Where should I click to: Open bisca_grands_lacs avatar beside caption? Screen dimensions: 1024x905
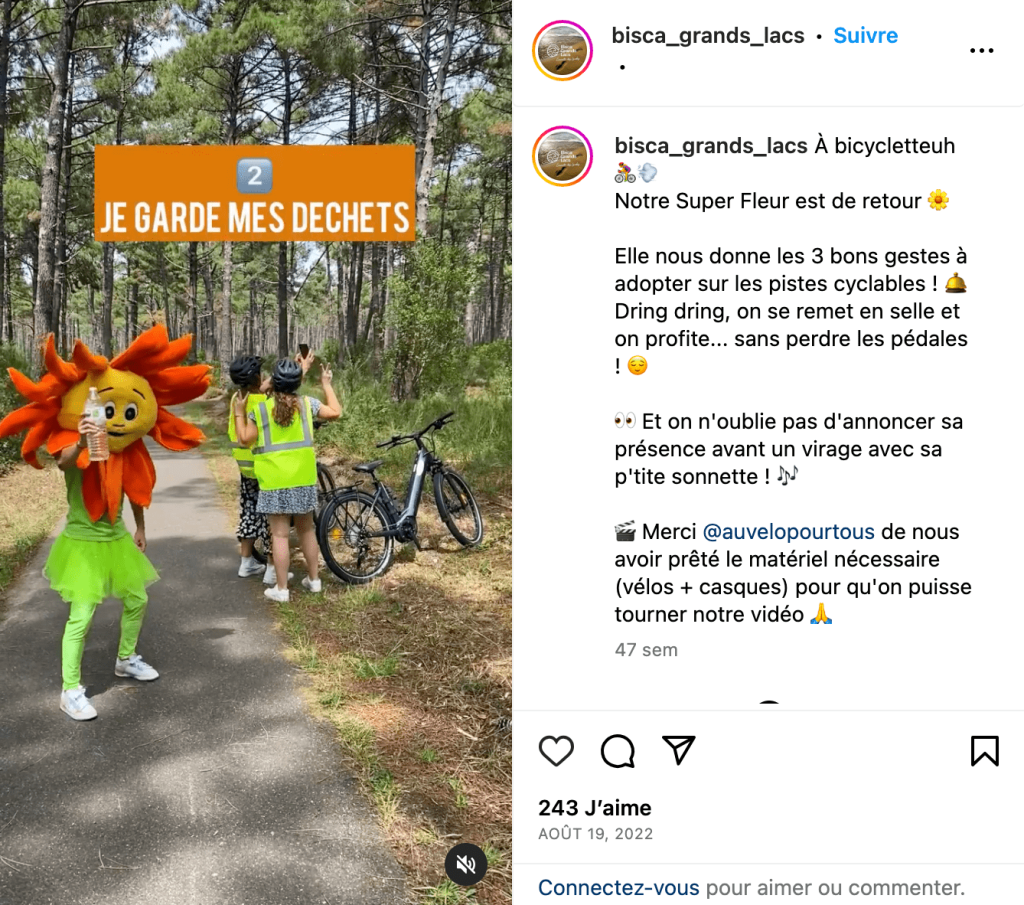tap(562, 157)
